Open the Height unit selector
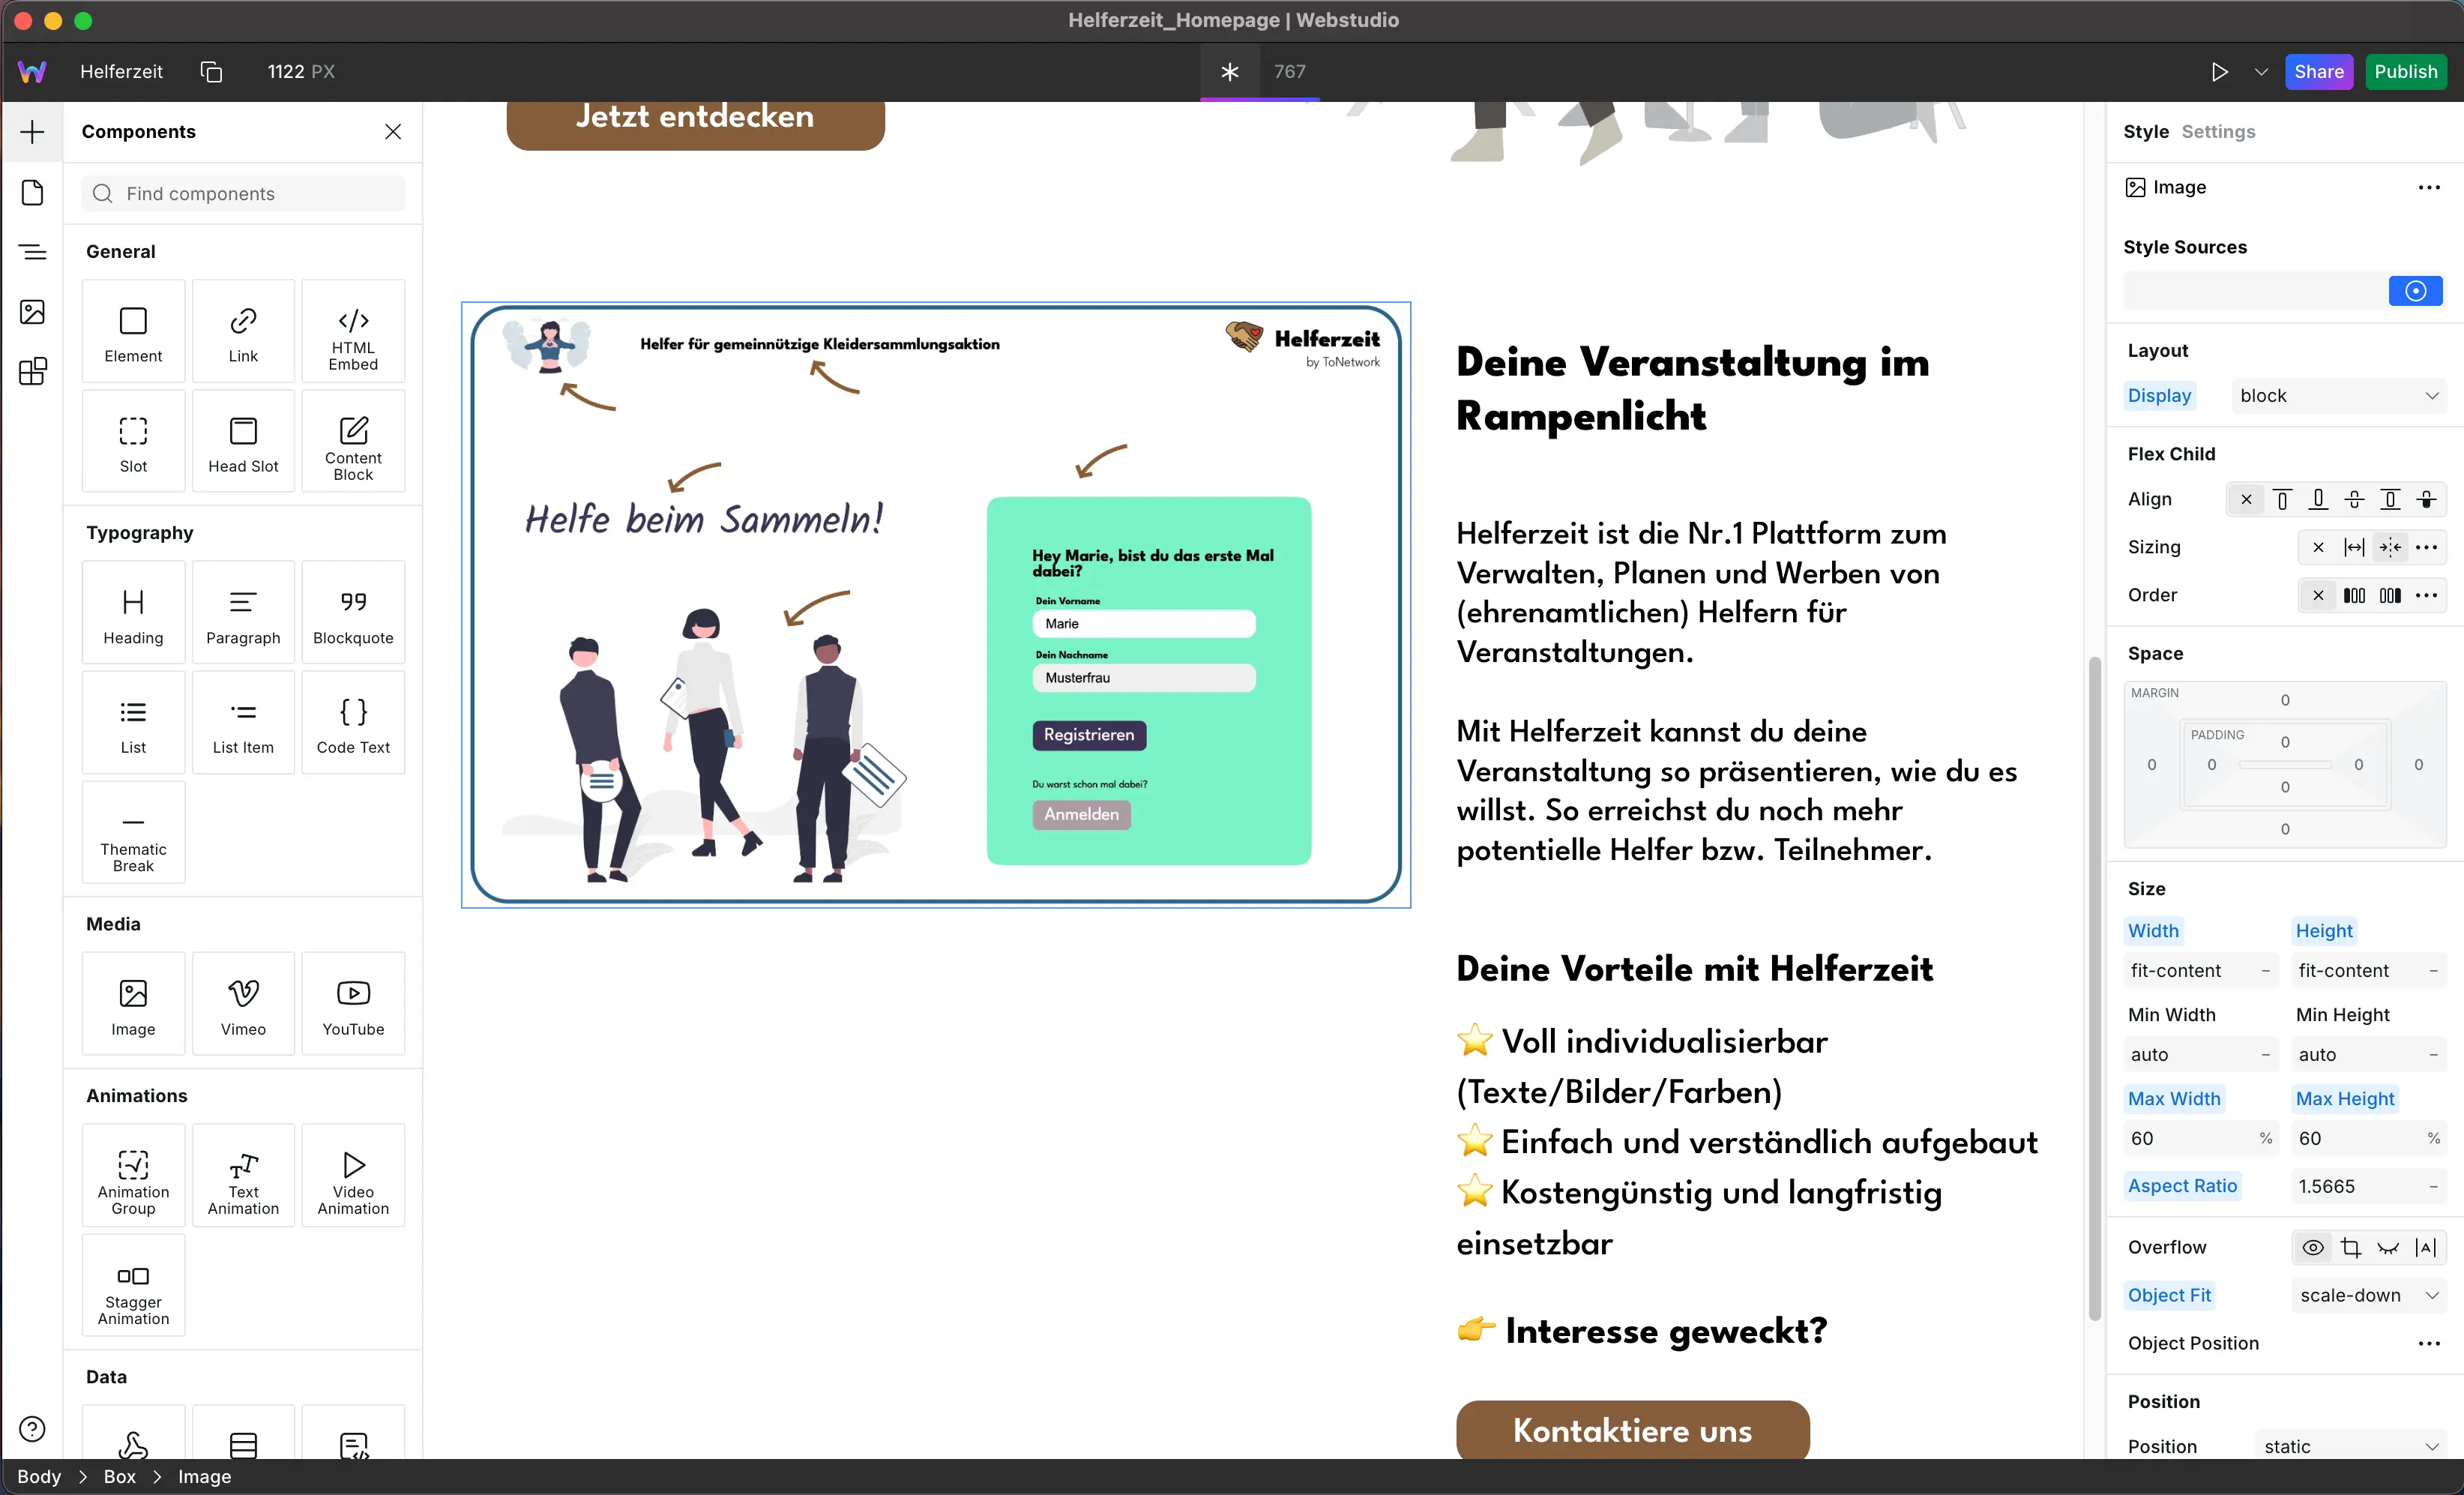Image resolution: width=2464 pixels, height=1495 pixels. [2434, 971]
